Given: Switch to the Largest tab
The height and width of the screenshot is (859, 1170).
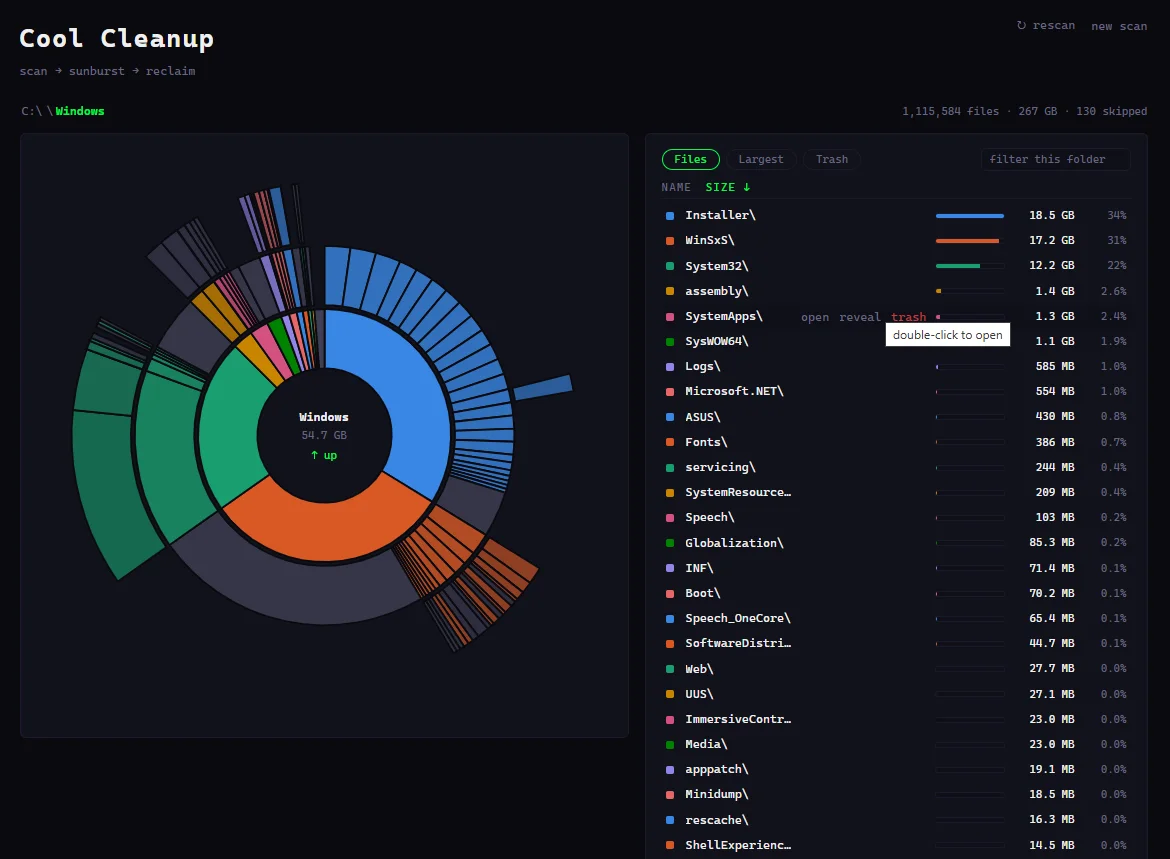Looking at the screenshot, I should coord(760,159).
